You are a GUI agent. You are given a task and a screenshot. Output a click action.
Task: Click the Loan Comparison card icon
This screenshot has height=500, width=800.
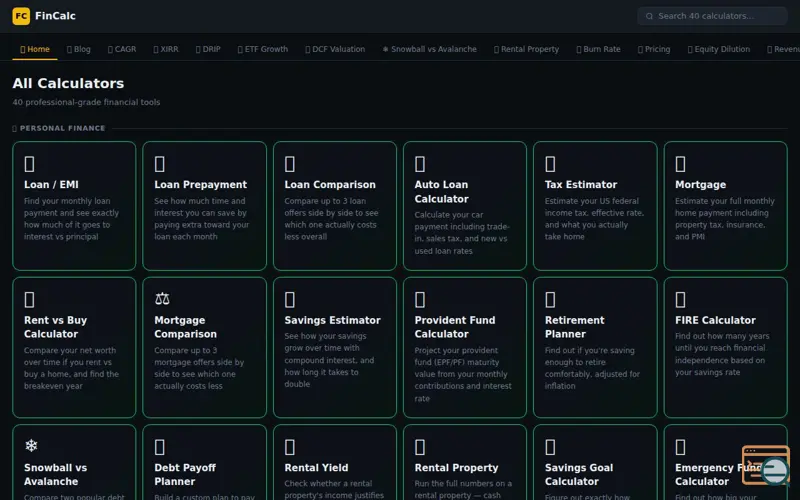tap(290, 164)
